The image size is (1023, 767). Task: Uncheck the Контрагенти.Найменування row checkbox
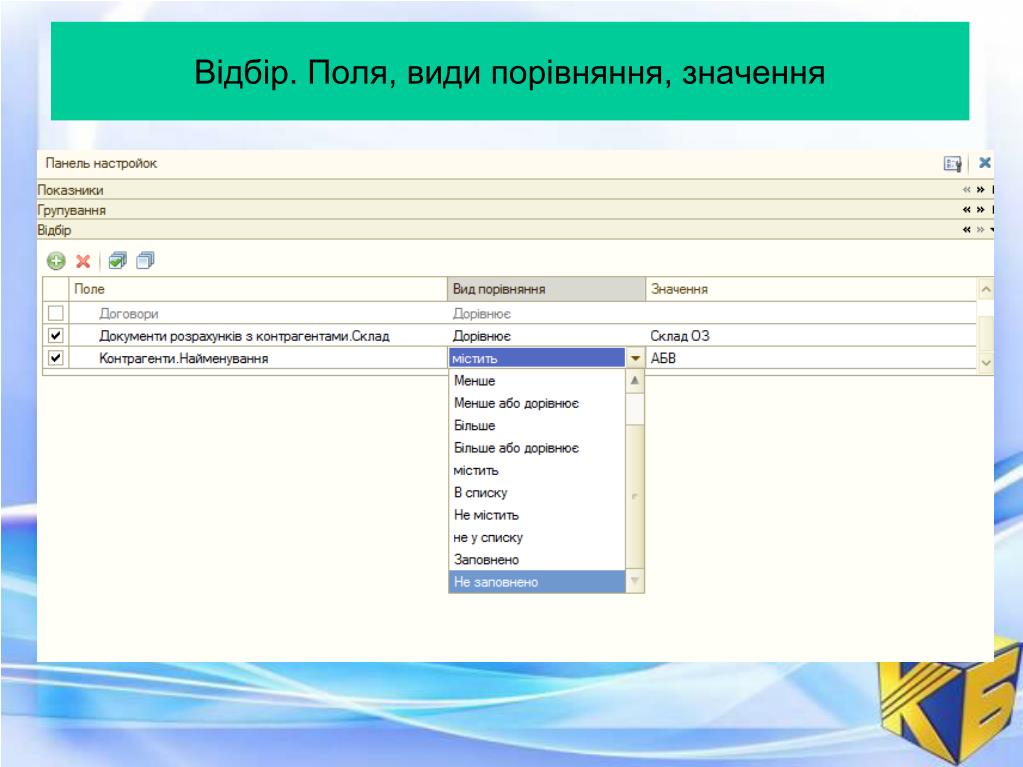click(55, 358)
